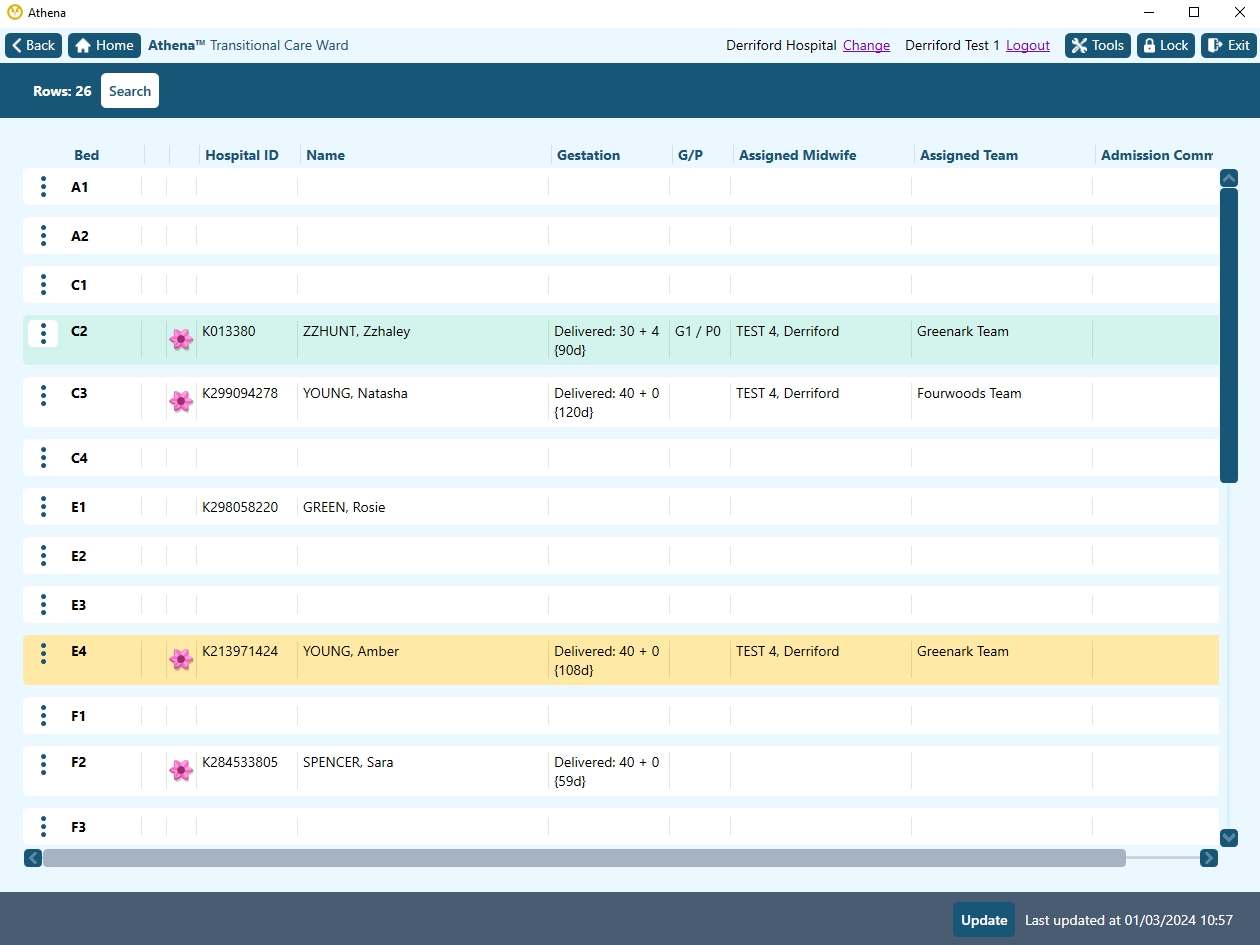Click the horizontal scrollbar thumb
The height and width of the screenshot is (945, 1260).
[584, 858]
